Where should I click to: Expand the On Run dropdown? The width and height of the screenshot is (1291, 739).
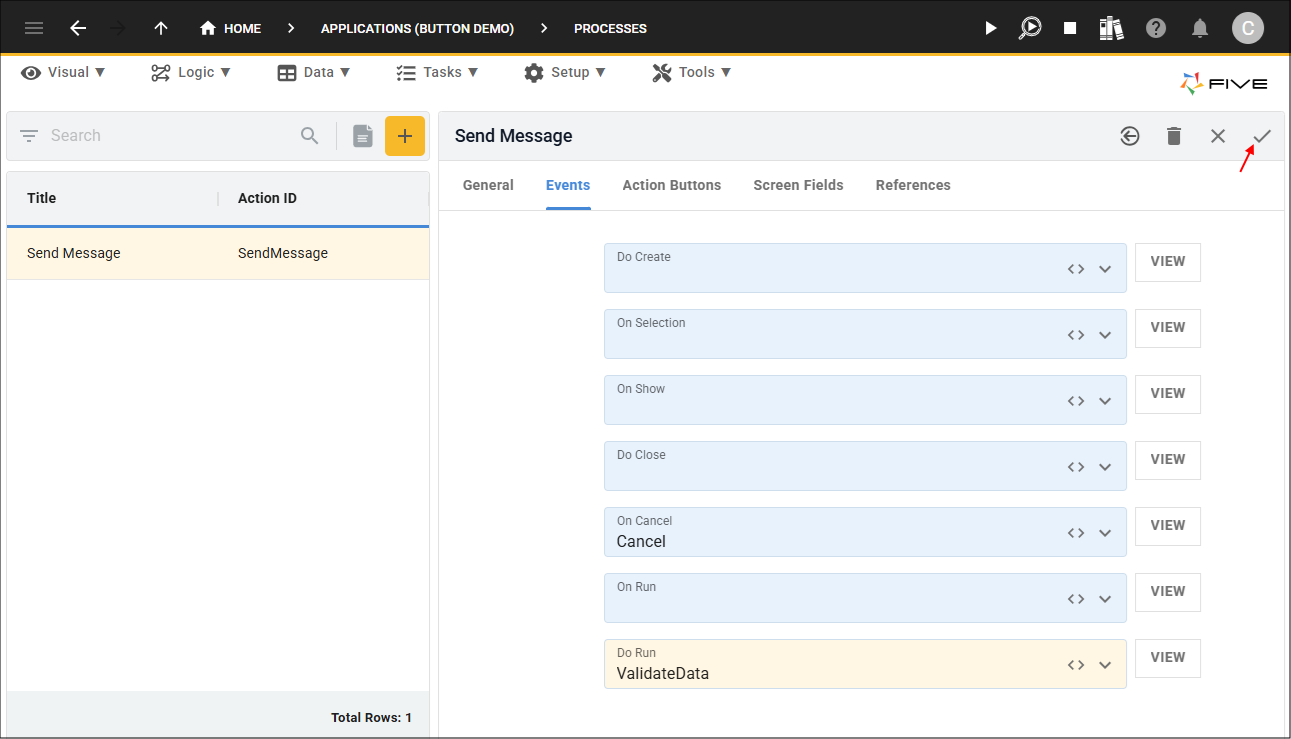pos(1105,599)
